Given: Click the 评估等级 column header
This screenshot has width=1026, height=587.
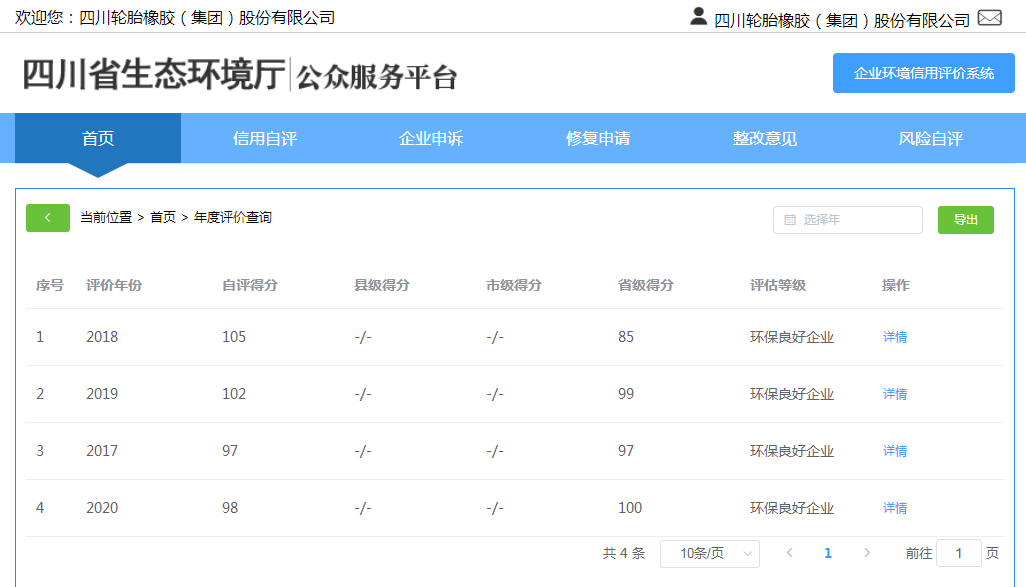Looking at the screenshot, I should click(x=778, y=285).
